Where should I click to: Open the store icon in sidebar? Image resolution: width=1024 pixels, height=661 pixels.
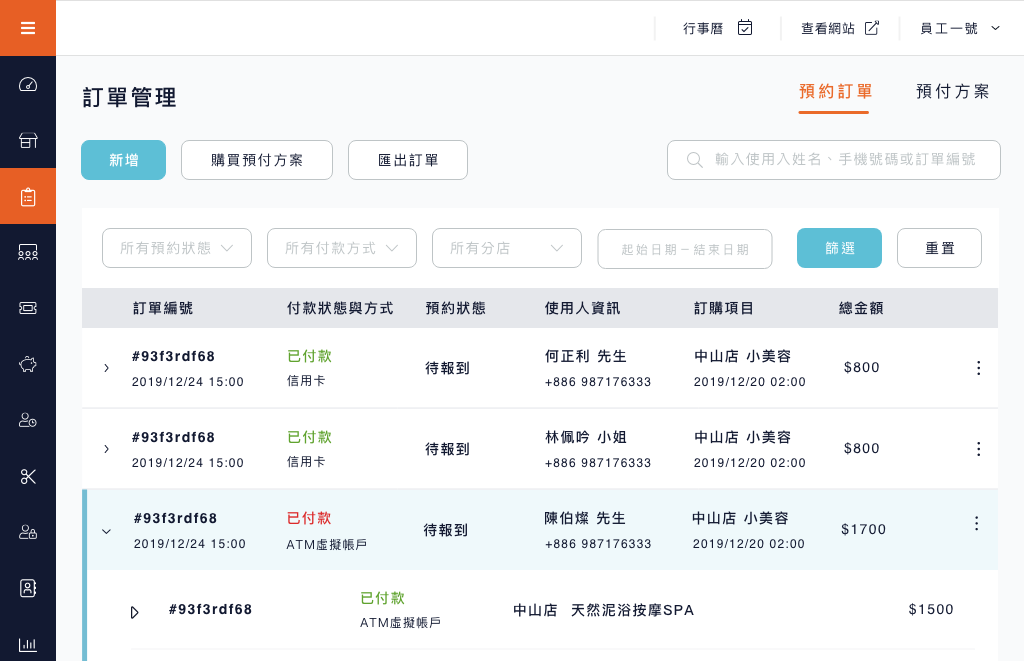27,140
